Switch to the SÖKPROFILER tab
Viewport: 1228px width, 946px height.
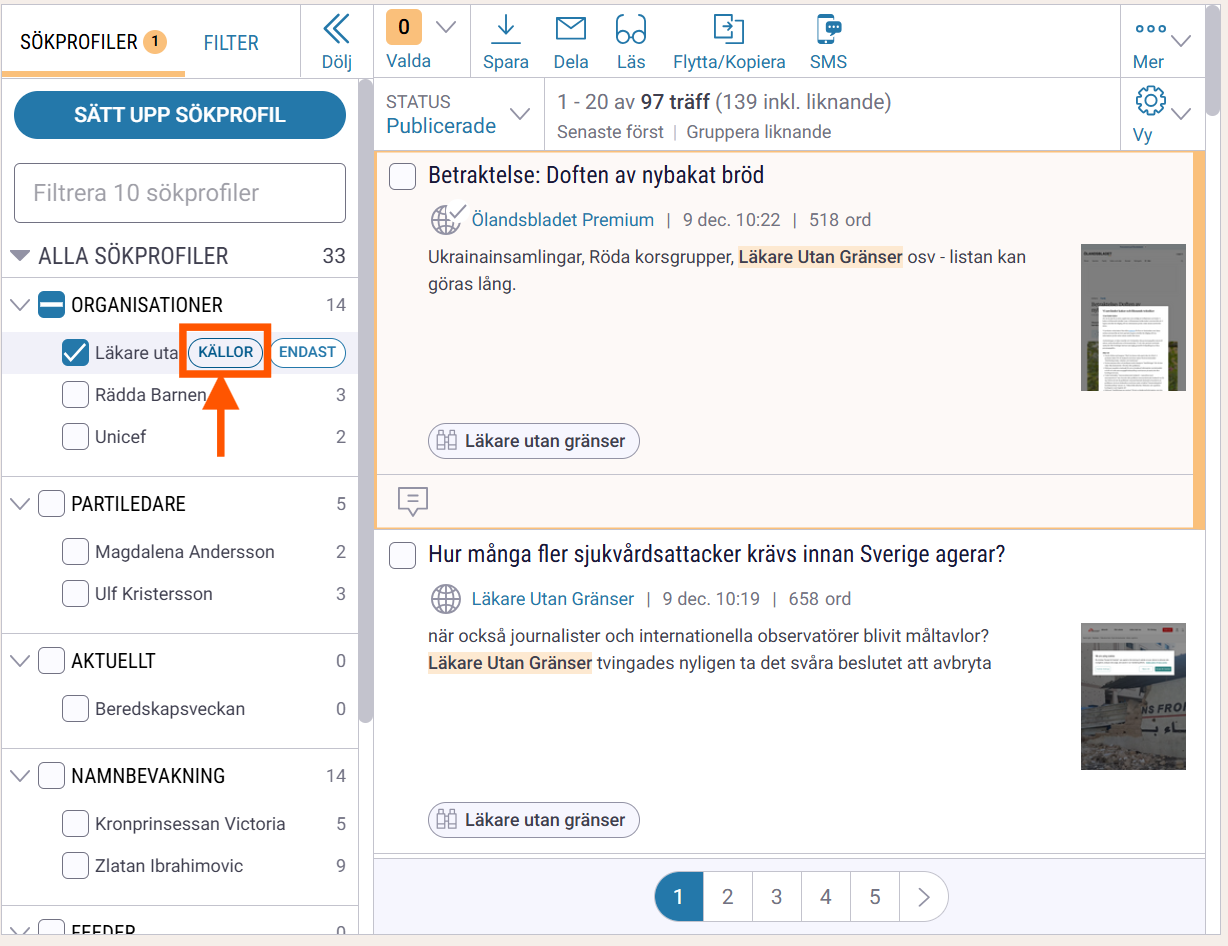pos(93,42)
